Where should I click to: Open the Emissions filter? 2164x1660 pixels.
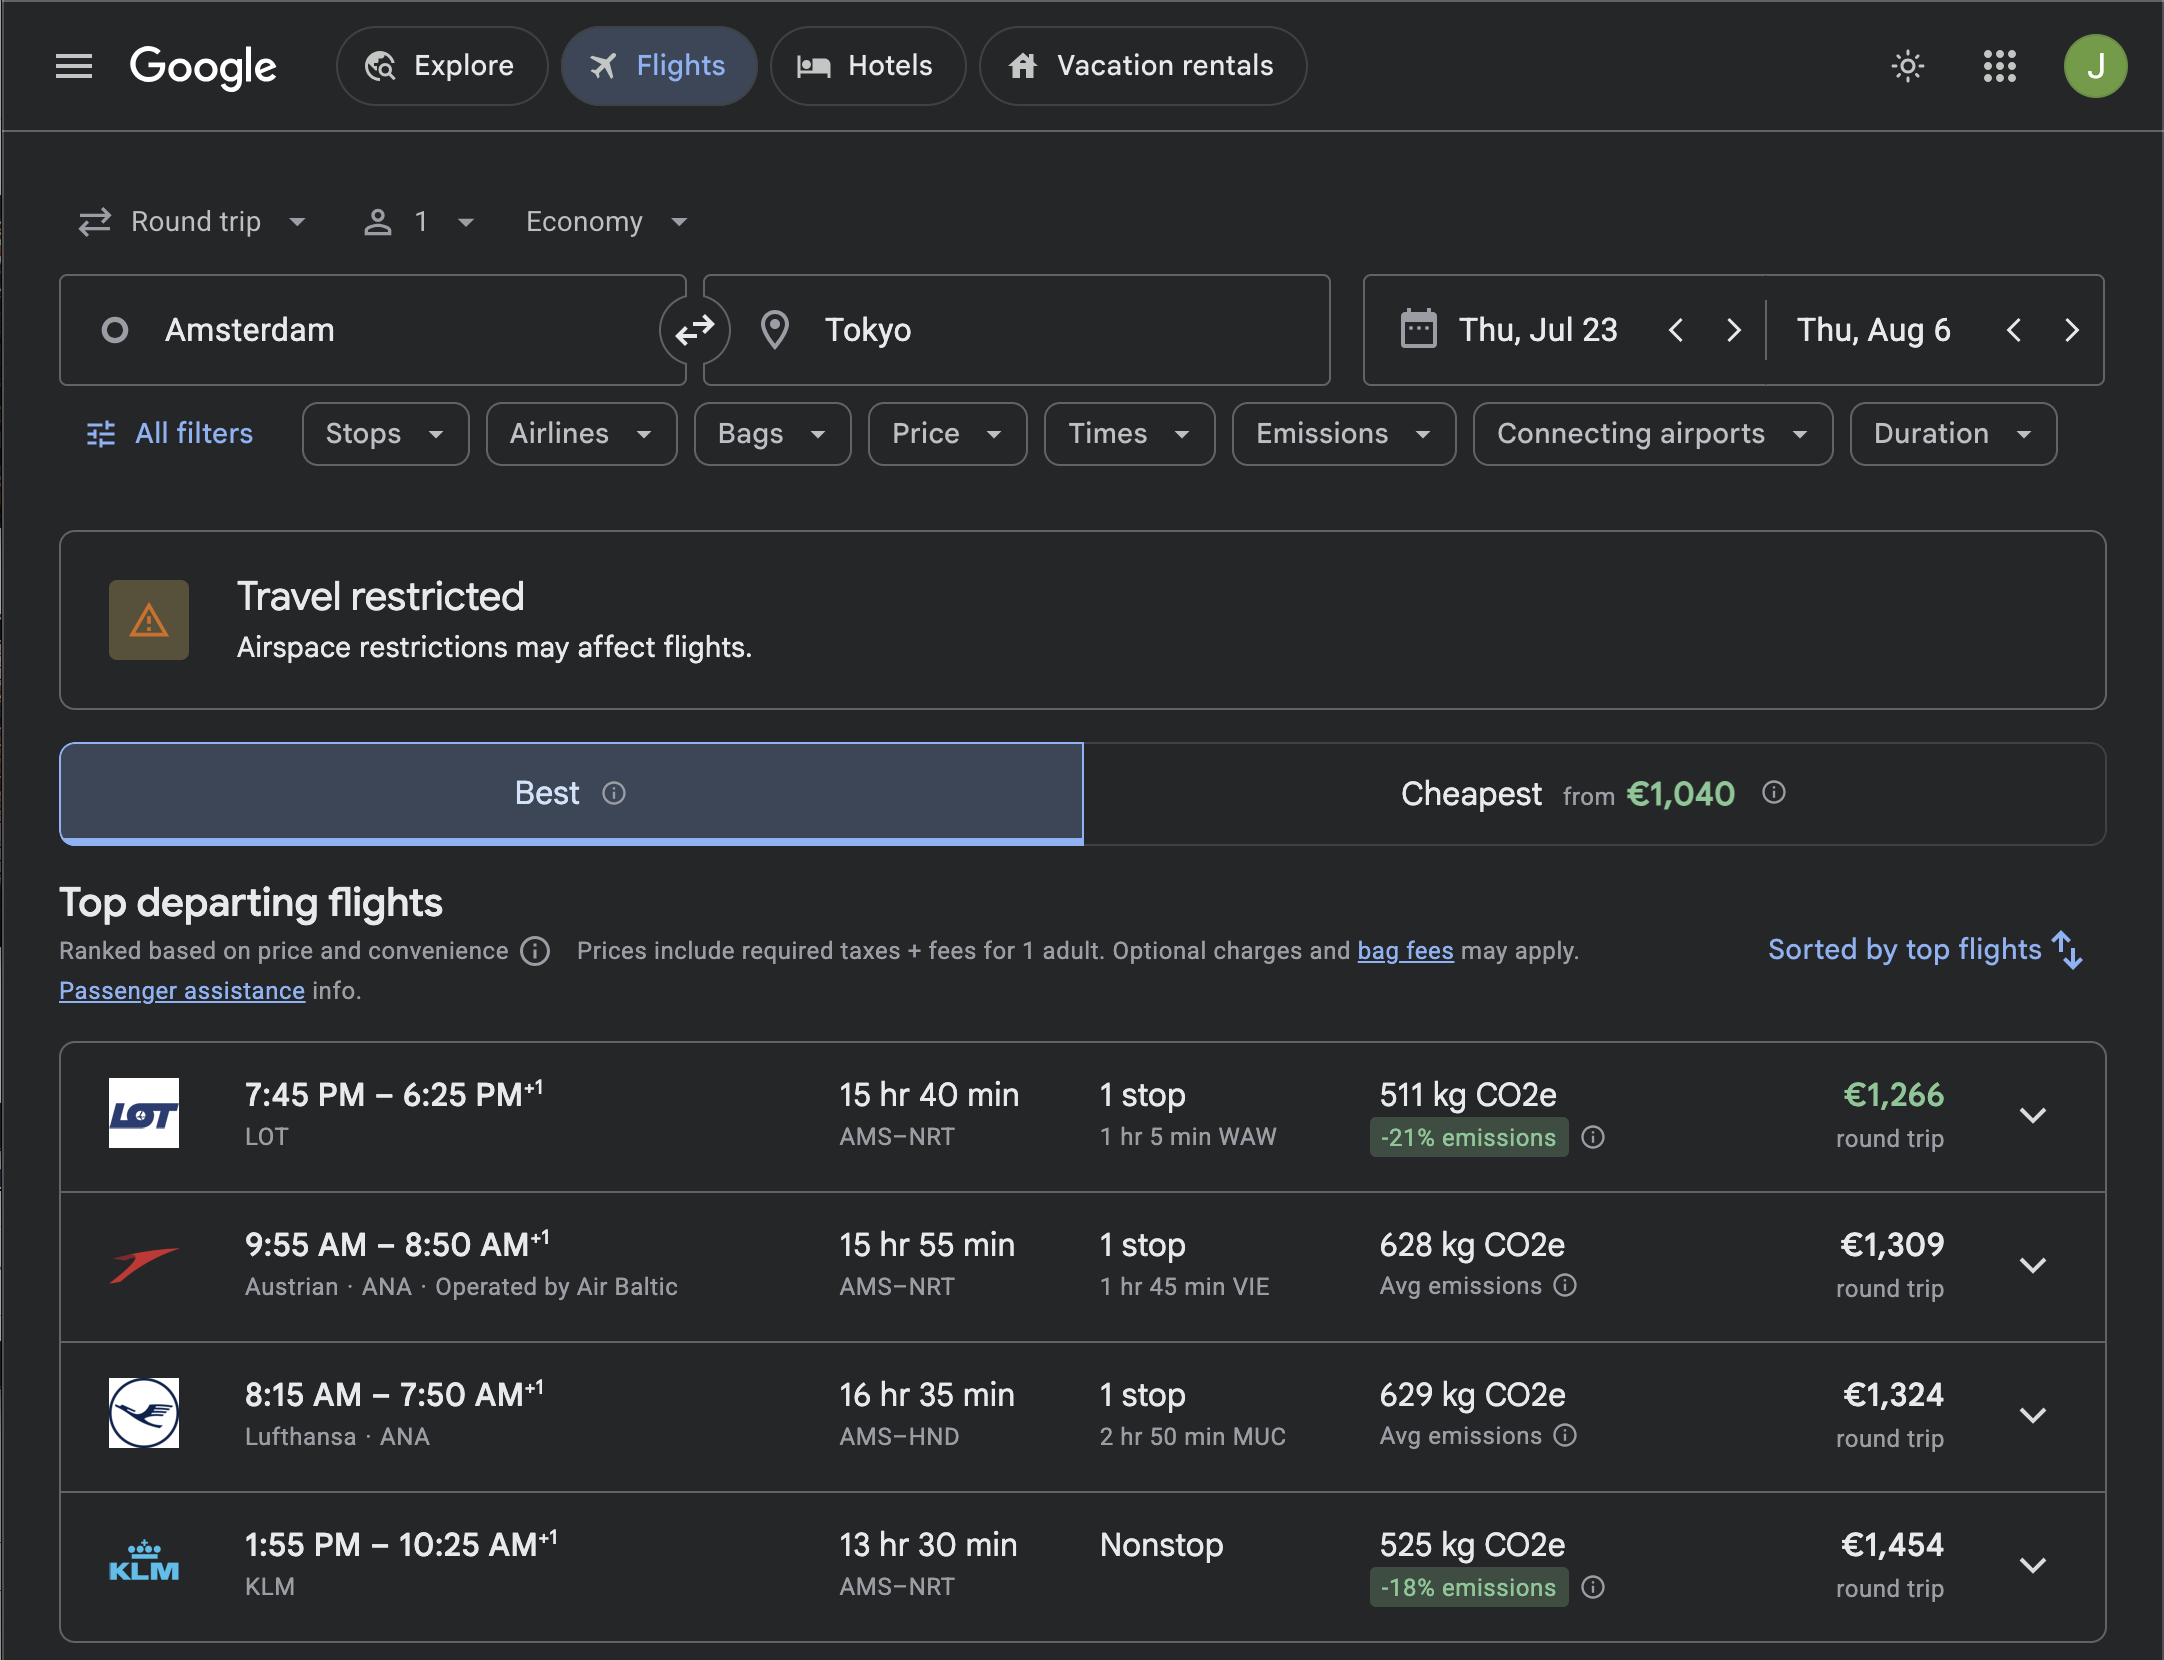coord(1344,434)
